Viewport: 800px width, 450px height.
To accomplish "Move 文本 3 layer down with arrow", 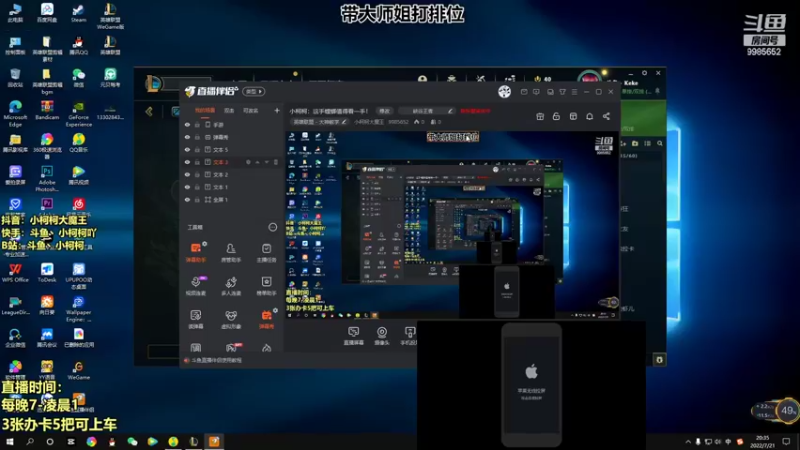I will tap(267, 162).
